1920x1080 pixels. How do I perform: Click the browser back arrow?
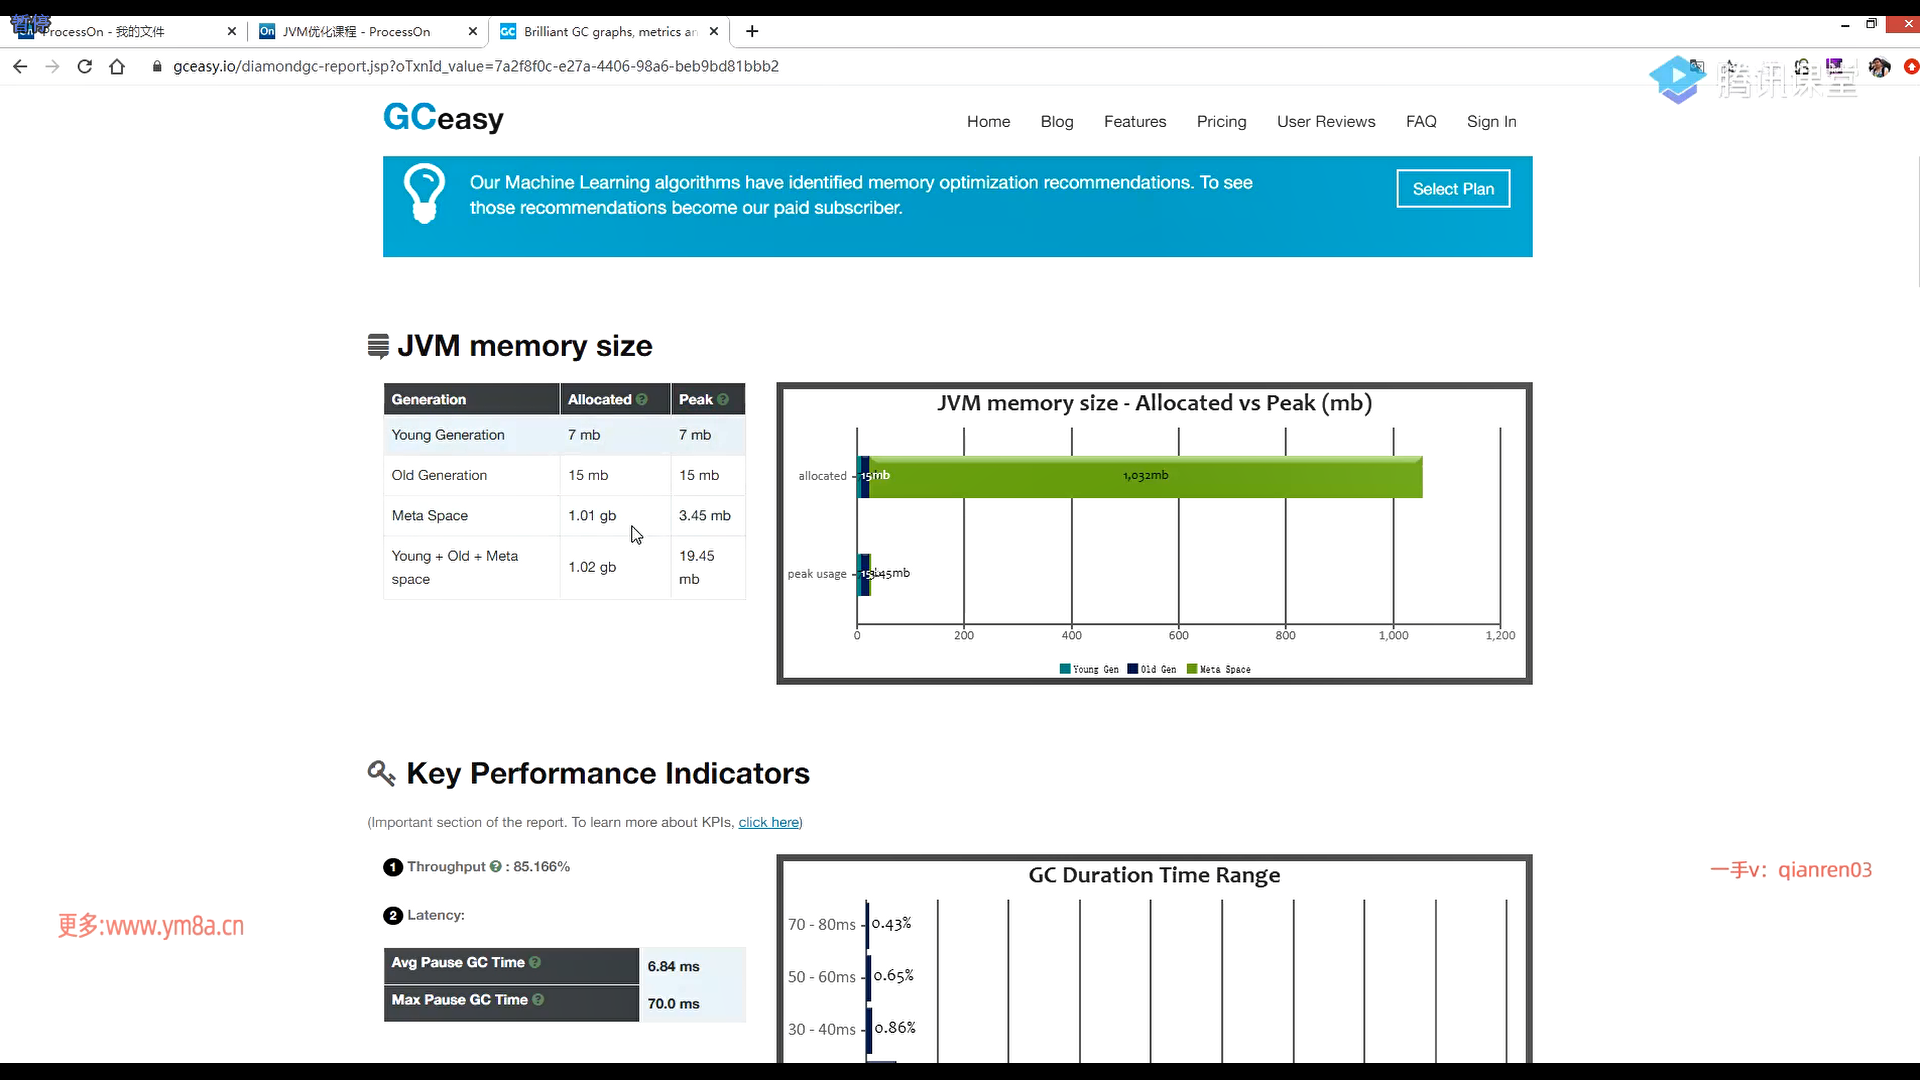pyautogui.click(x=20, y=66)
